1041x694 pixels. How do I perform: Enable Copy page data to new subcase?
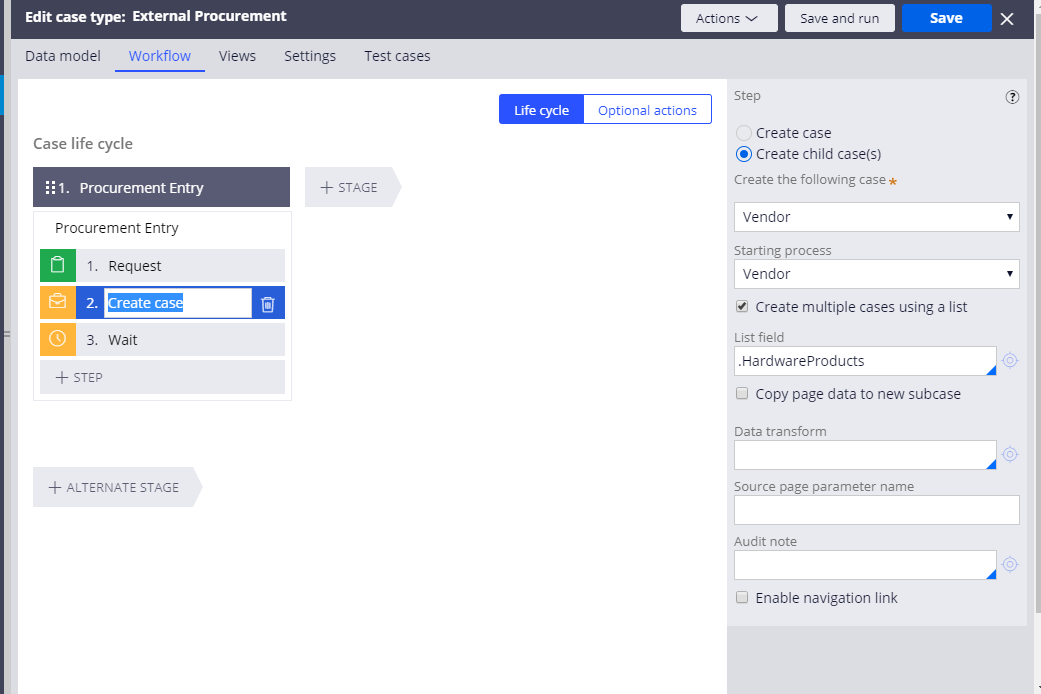pos(742,394)
